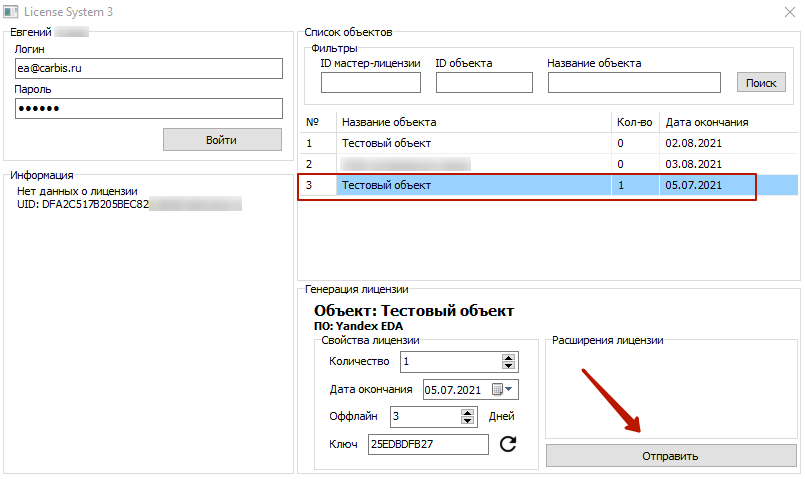Focus the Логин field with ea@carbis.ru
The height and width of the screenshot is (479, 805).
coord(149,68)
